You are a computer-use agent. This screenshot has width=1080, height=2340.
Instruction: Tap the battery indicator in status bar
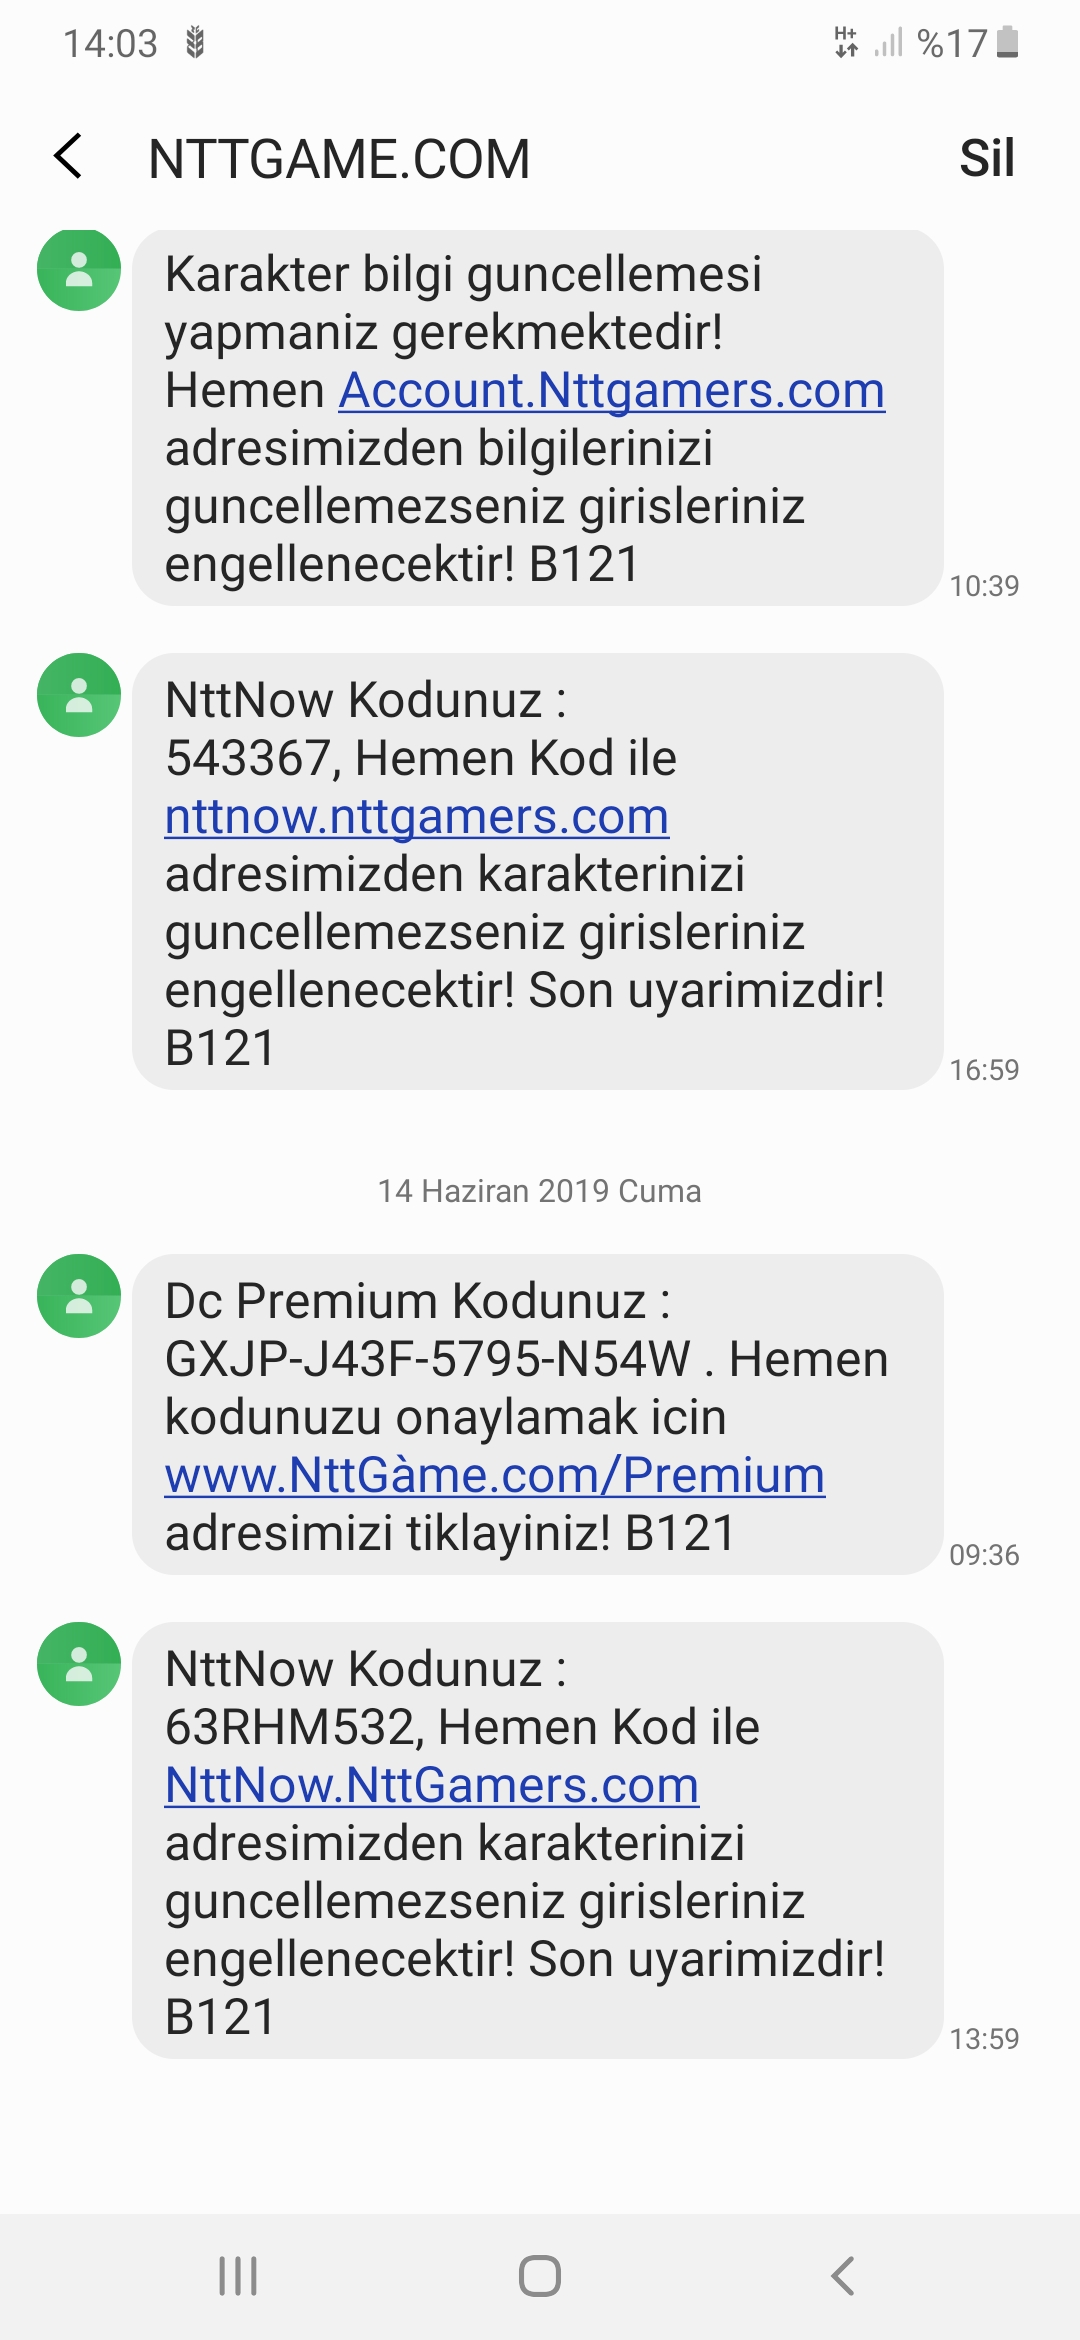[x=1008, y=43]
